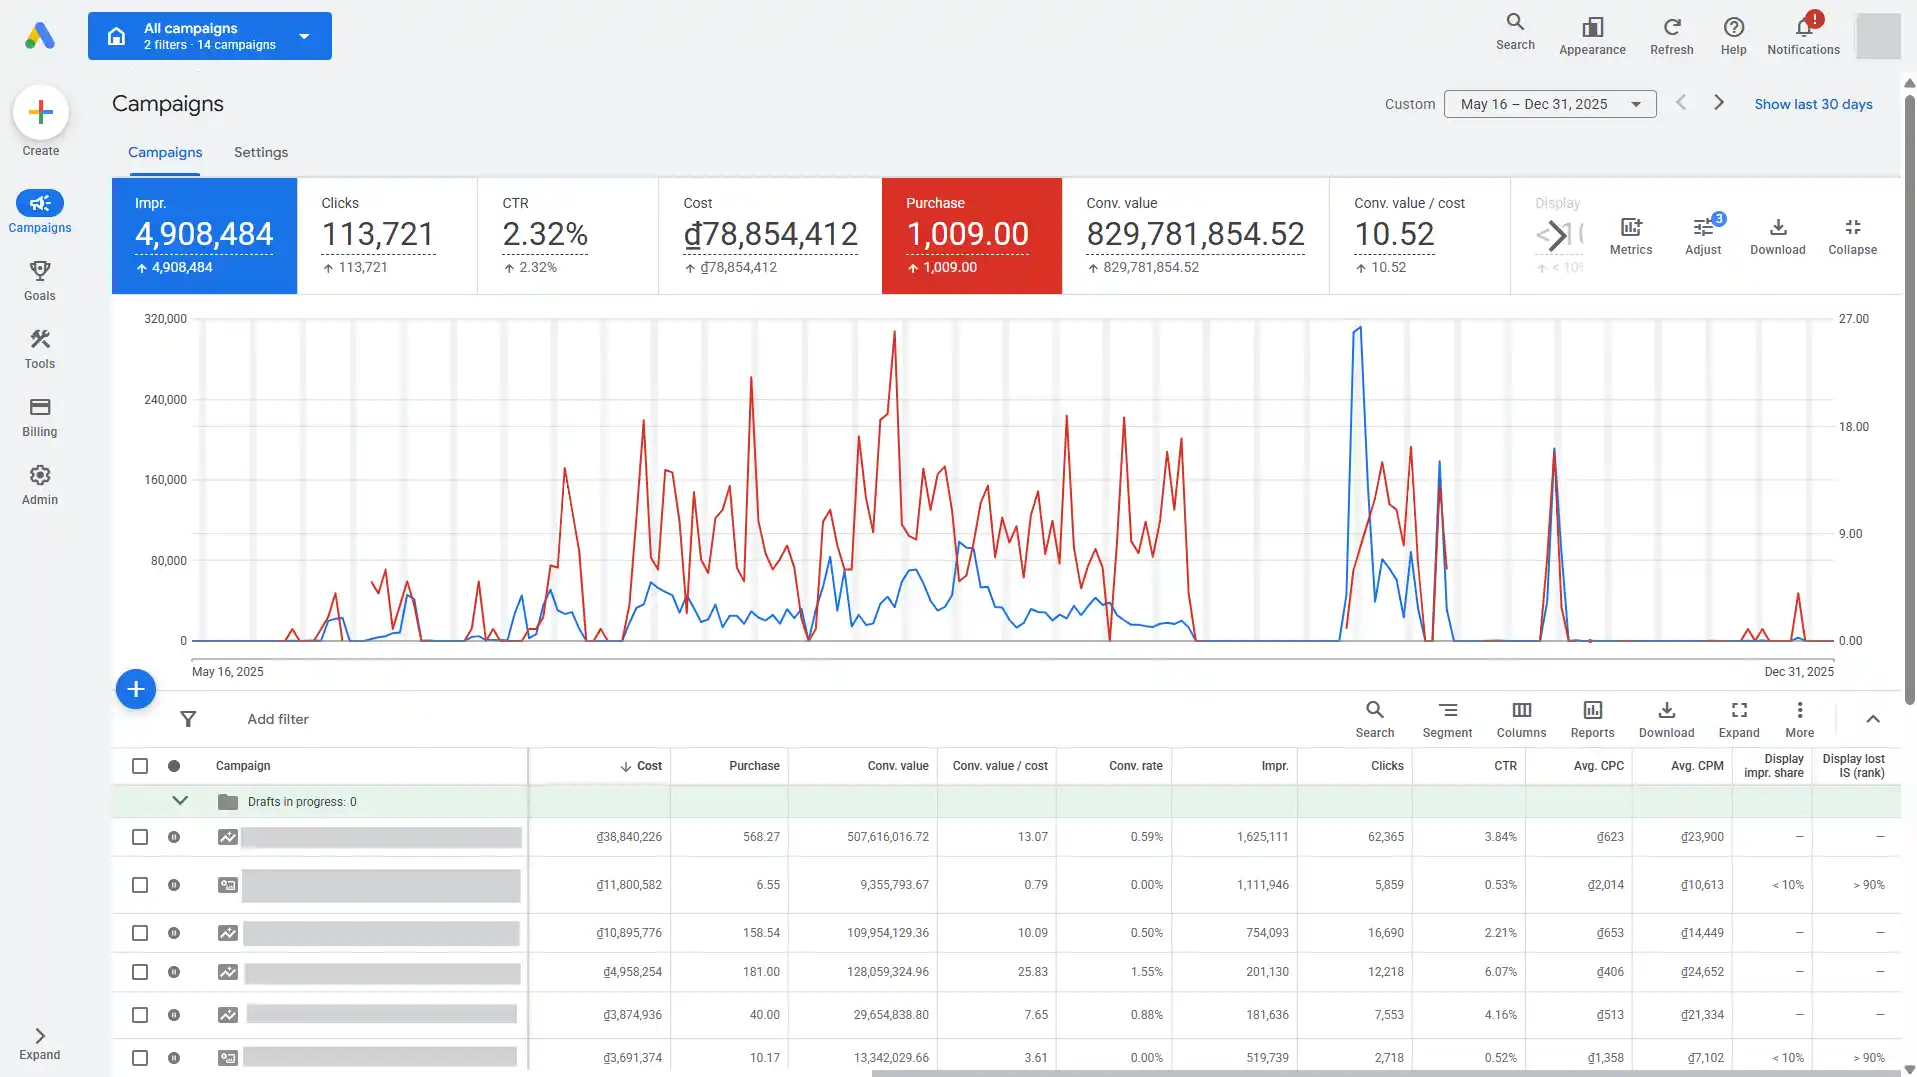
Task: Open Tools in the sidebar
Action: [x=40, y=348]
